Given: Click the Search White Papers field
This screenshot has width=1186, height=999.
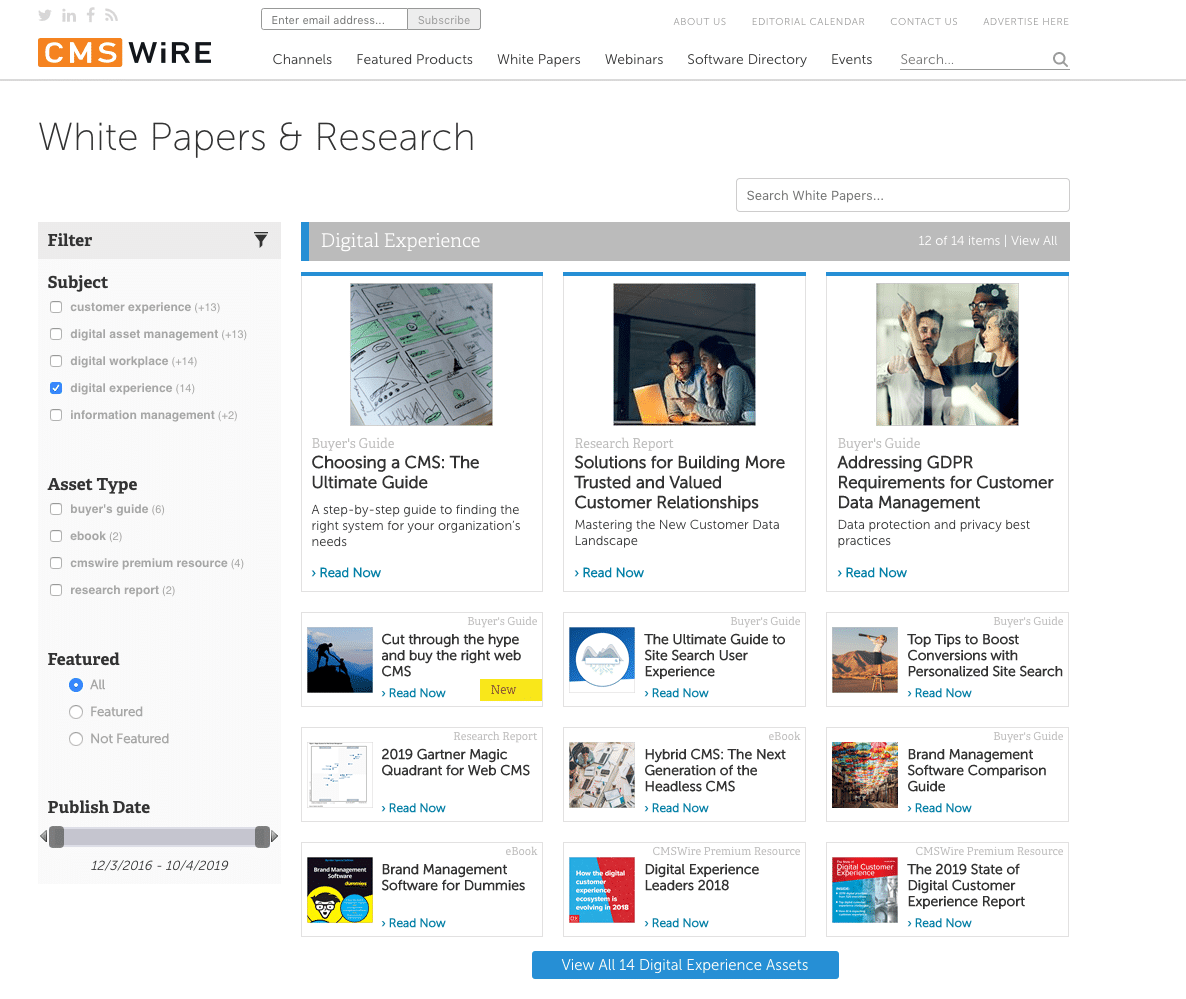Looking at the screenshot, I should pyautogui.click(x=902, y=195).
